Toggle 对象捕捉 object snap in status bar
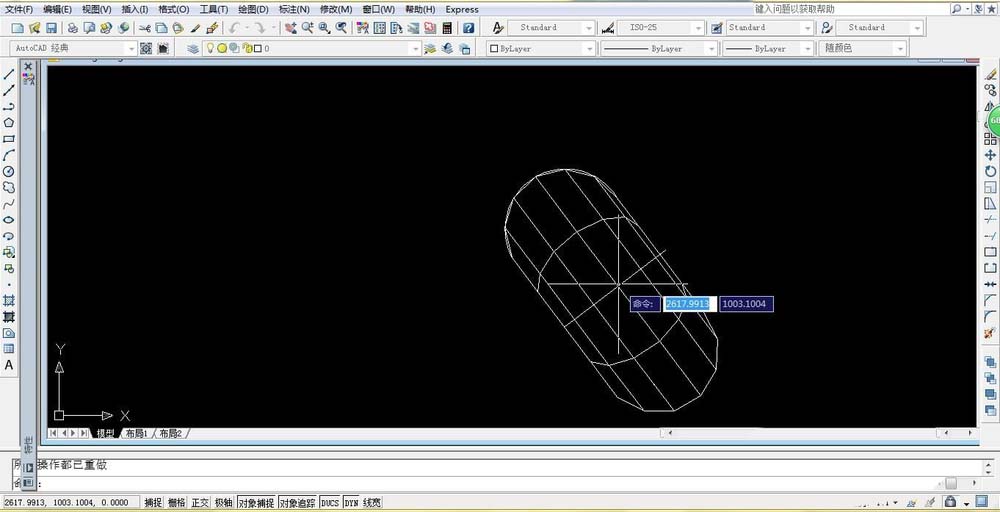Viewport: 1000px width, 512px height. [x=256, y=502]
